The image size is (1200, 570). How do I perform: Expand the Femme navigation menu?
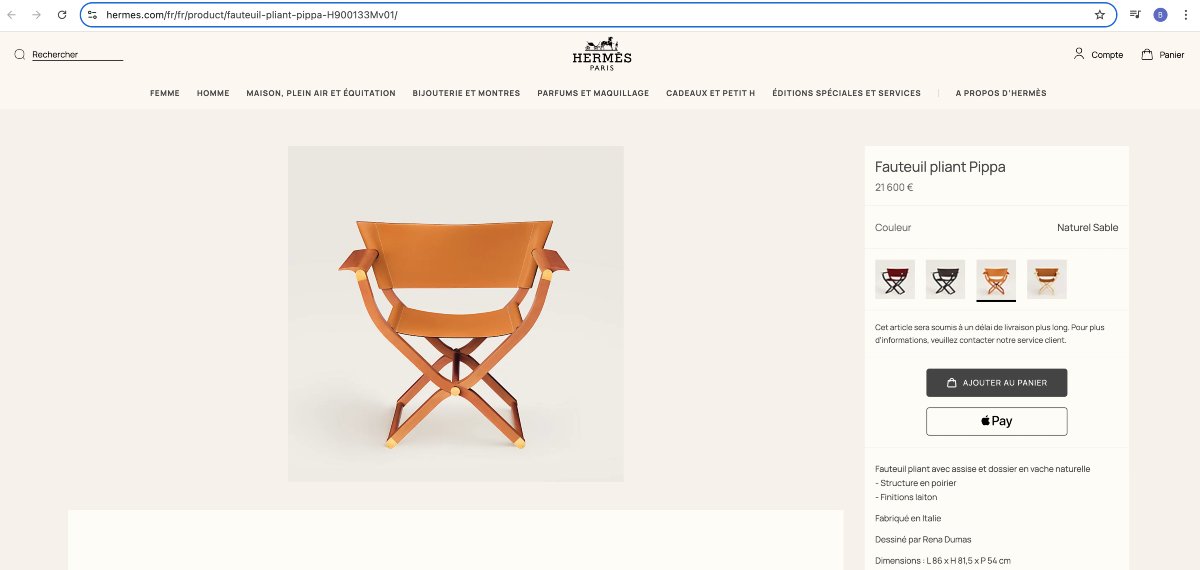point(165,93)
